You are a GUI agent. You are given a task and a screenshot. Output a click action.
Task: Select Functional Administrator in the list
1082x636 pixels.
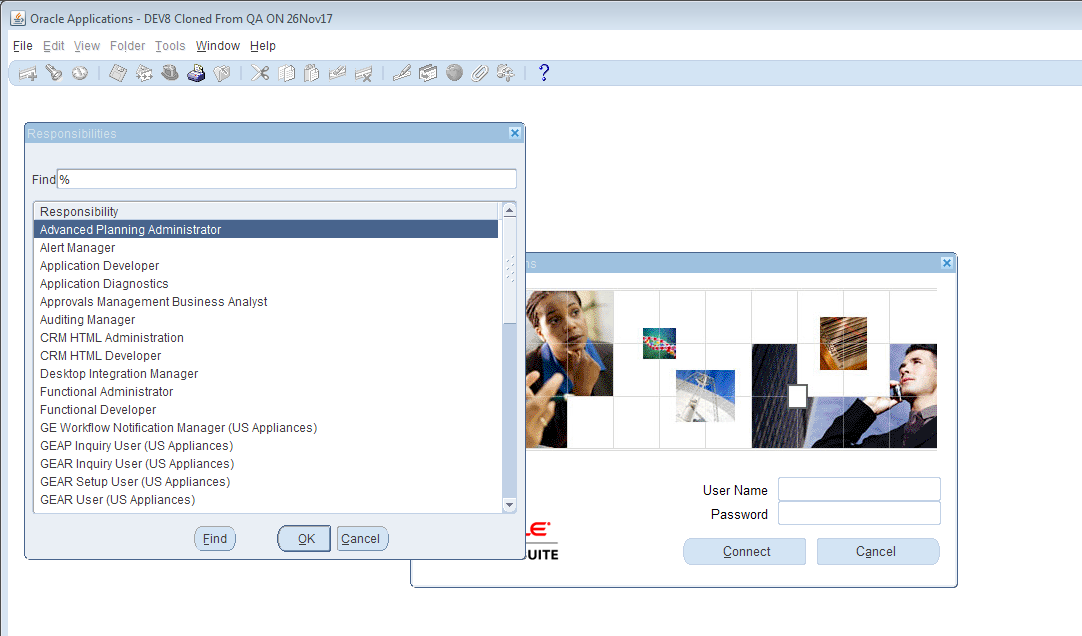pos(106,392)
